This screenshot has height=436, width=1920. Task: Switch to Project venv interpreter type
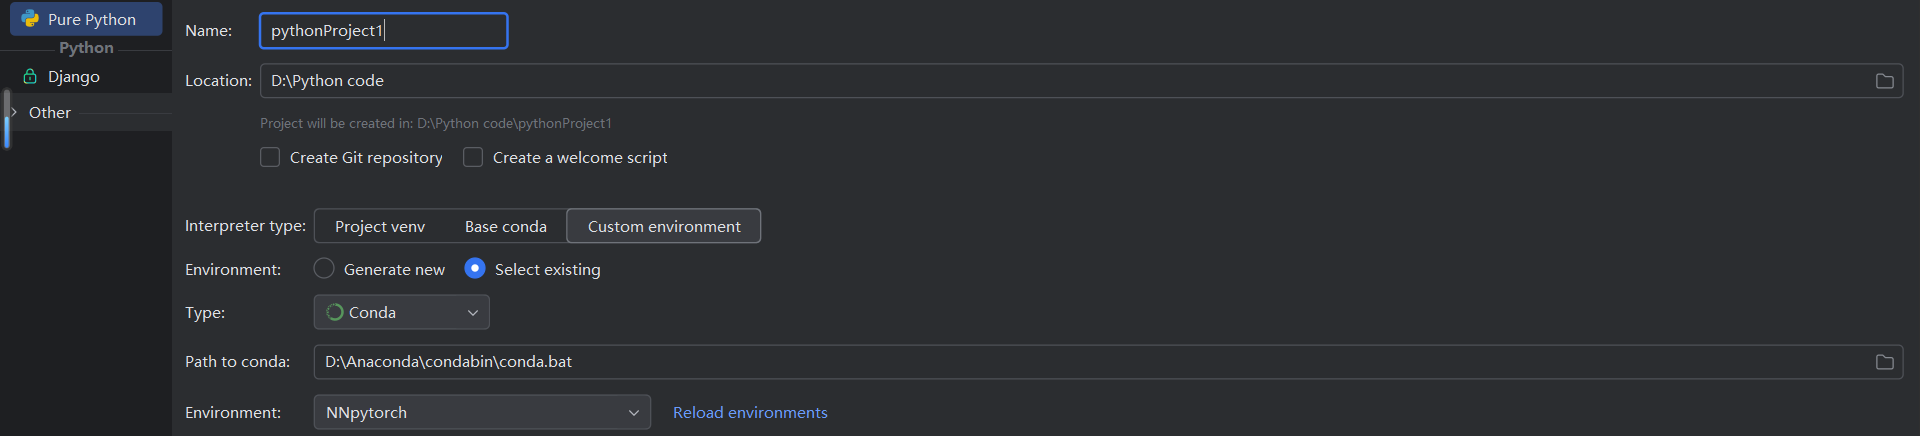pyautogui.click(x=380, y=226)
